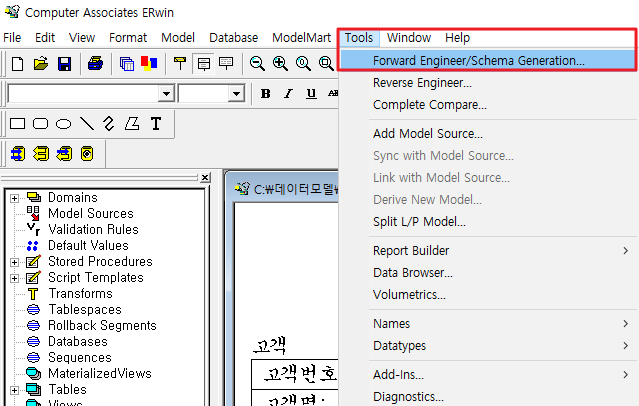Select Model Sources in the tree
This screenshot has width=639, height=406.
90,213
